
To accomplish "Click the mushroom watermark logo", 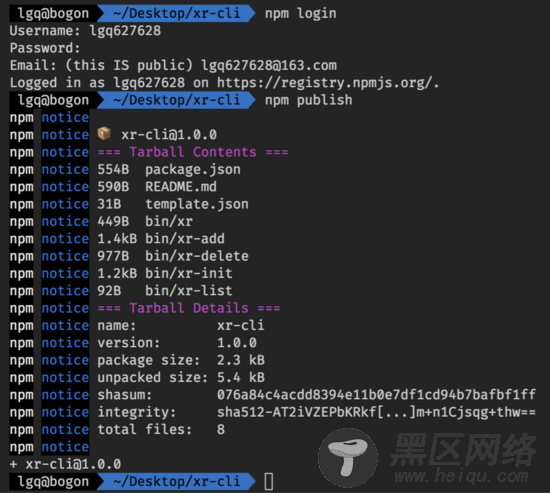I will pos(348,457).
